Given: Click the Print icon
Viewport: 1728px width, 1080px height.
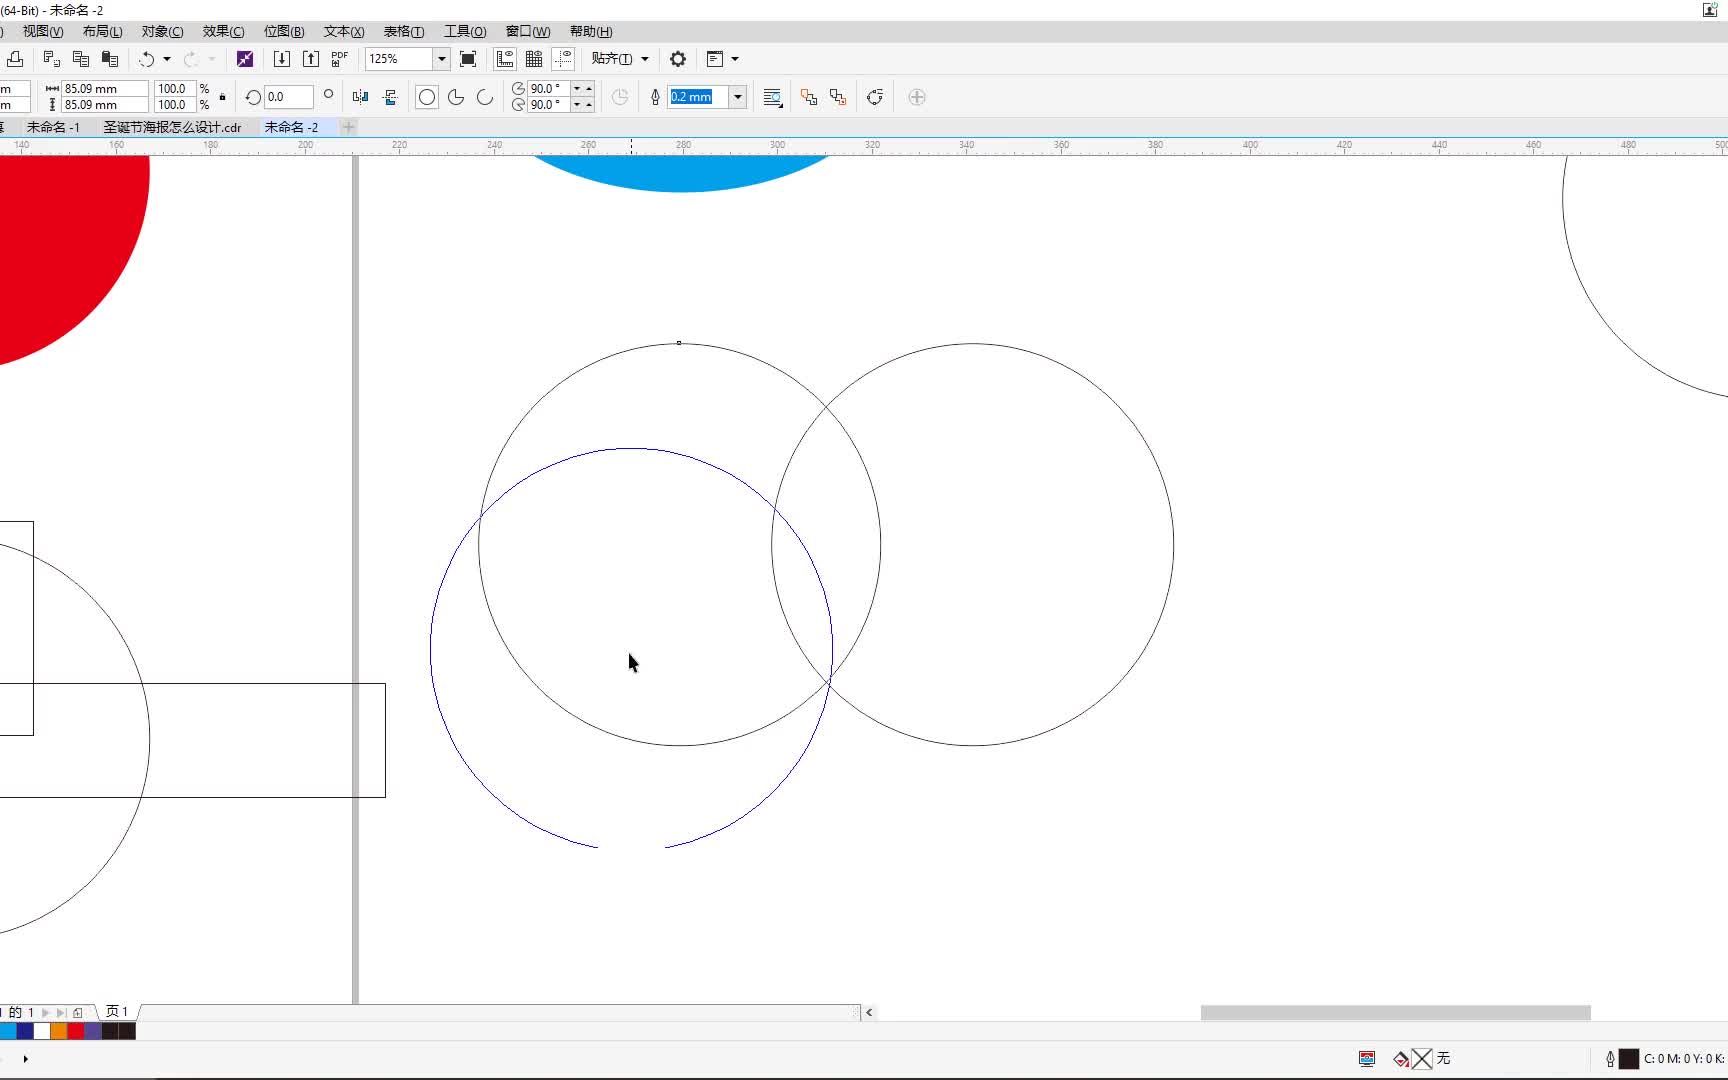Looking at the screenshot, I should tap(15, 59).
